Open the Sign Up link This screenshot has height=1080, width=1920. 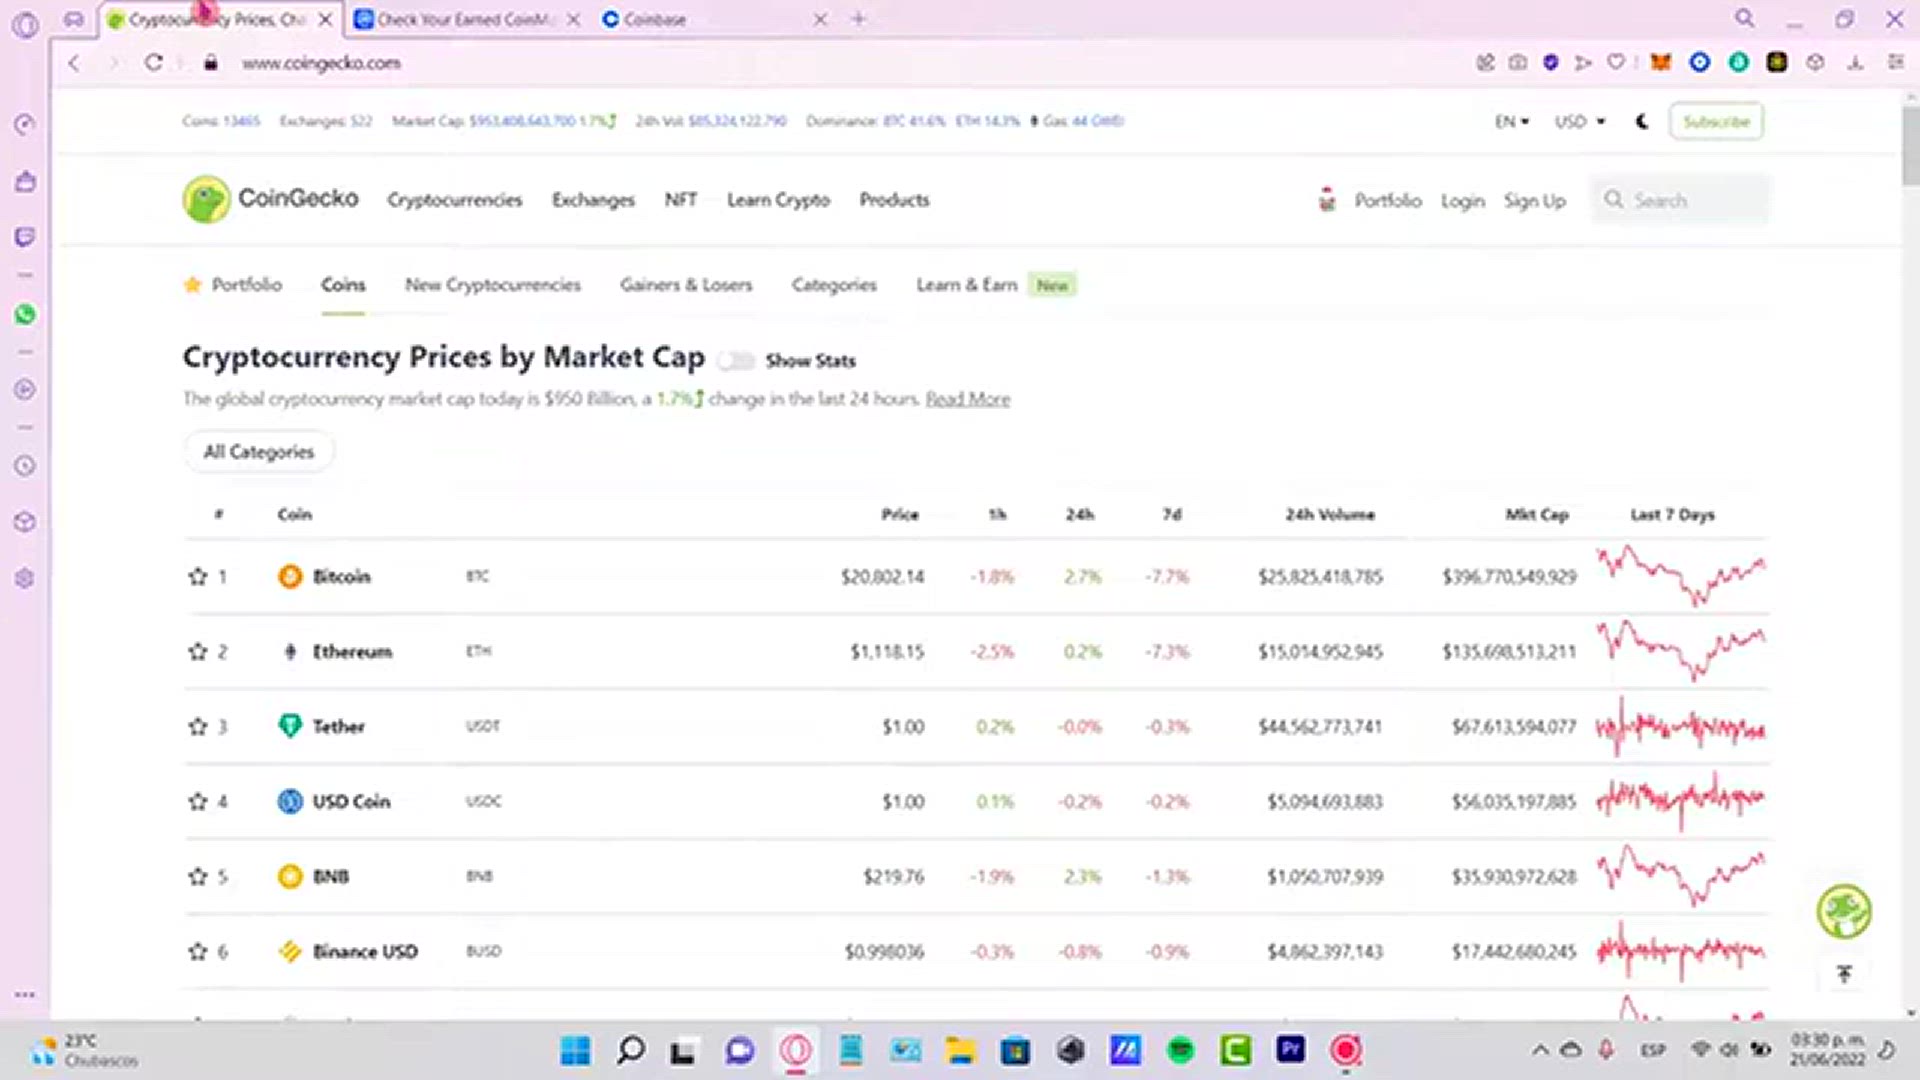click(1535, 201)
